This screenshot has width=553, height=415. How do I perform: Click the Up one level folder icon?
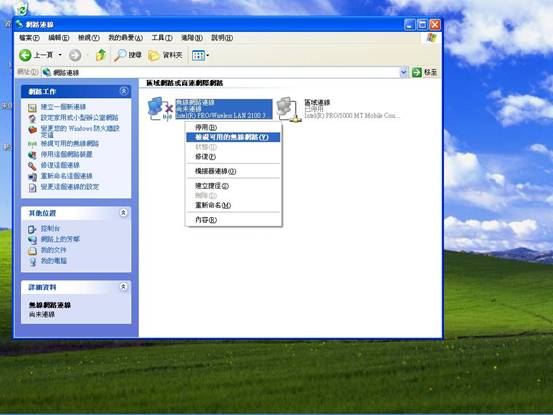tap(101, 55)
